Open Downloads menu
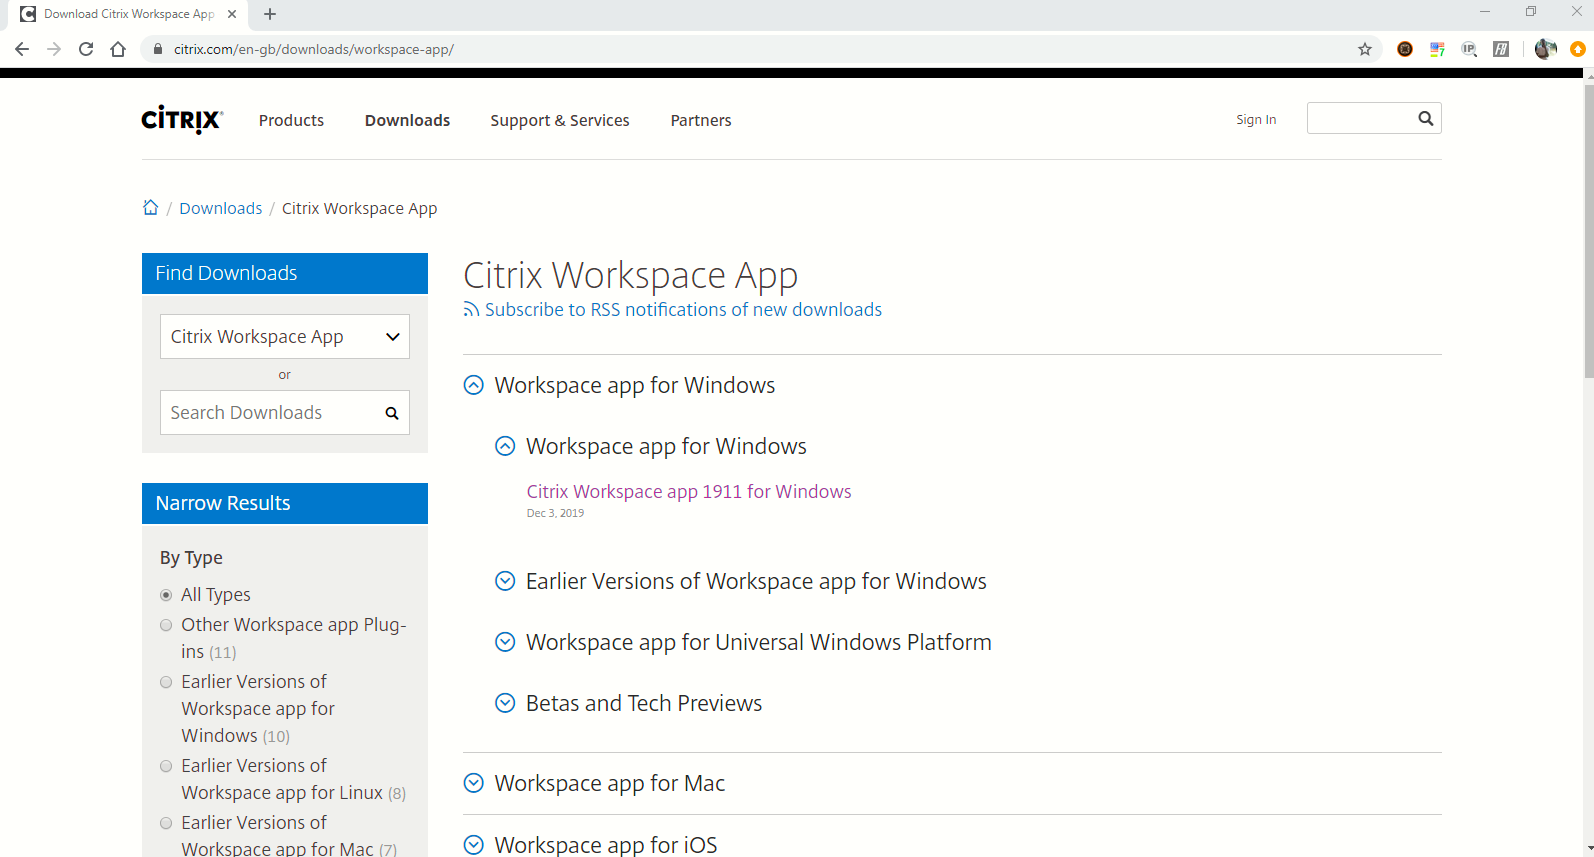This screenshot has height=857, width=1594. [x=407, y=120]
